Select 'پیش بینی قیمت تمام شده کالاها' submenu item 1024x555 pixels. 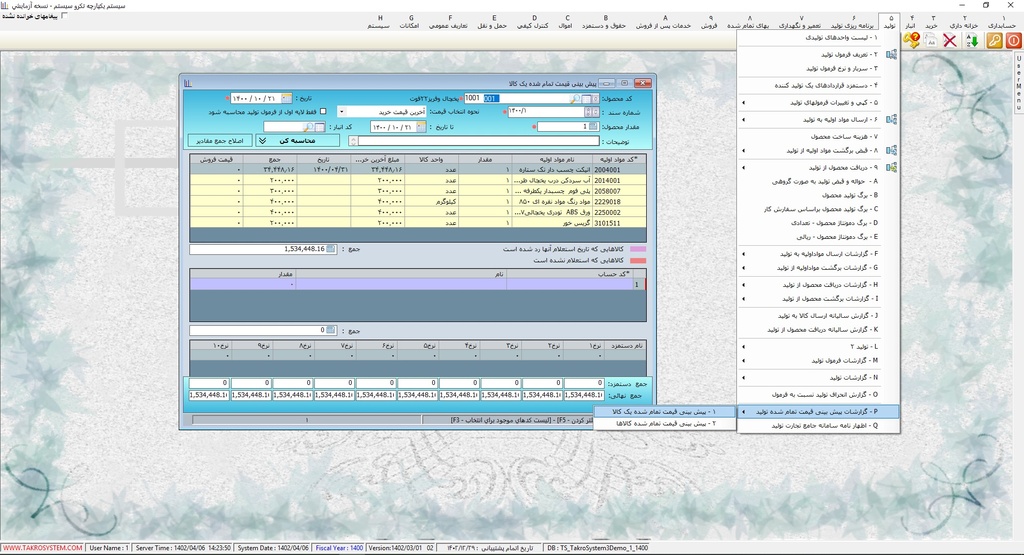[x=667, y=424]
